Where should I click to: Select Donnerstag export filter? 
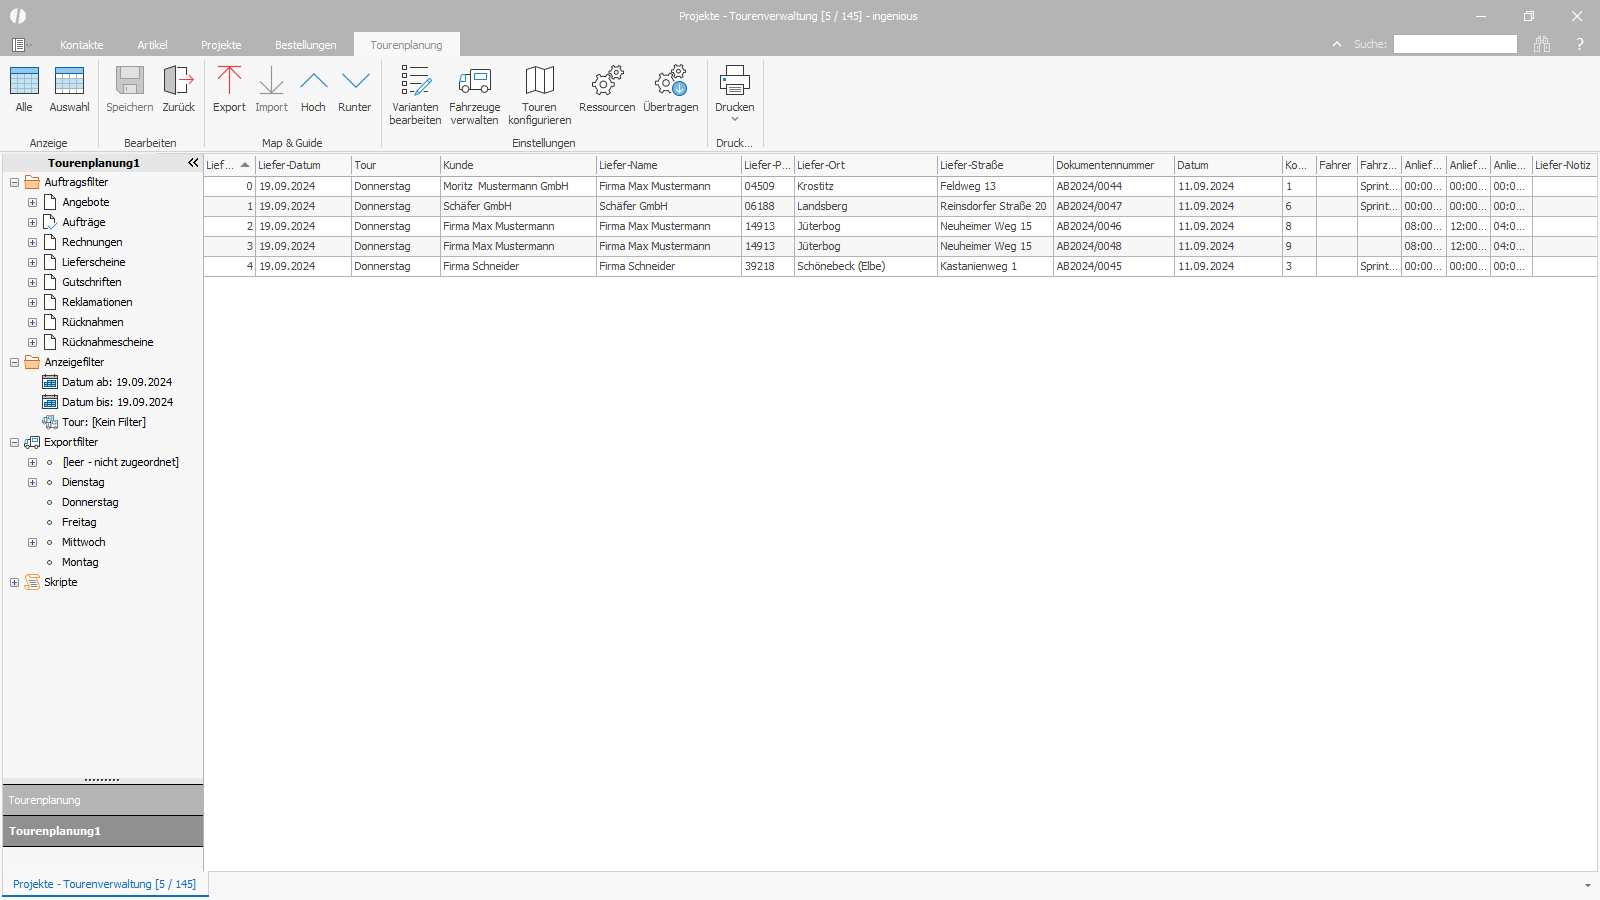(90, 502)
